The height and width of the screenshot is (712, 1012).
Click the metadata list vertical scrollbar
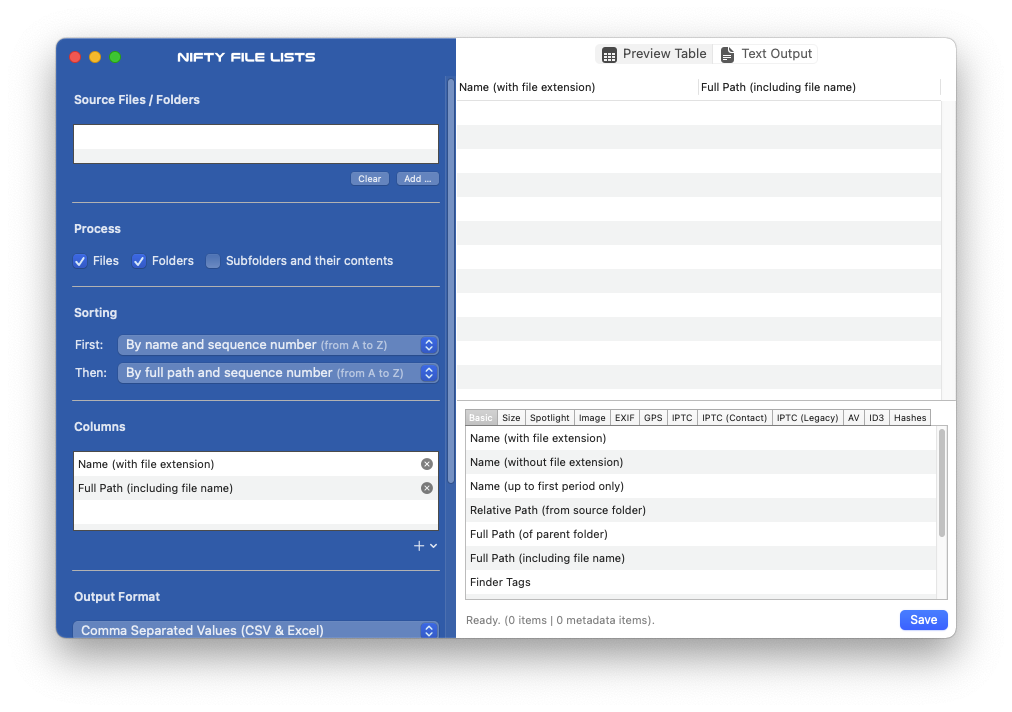pyautogui.click(x=942, y=483)
